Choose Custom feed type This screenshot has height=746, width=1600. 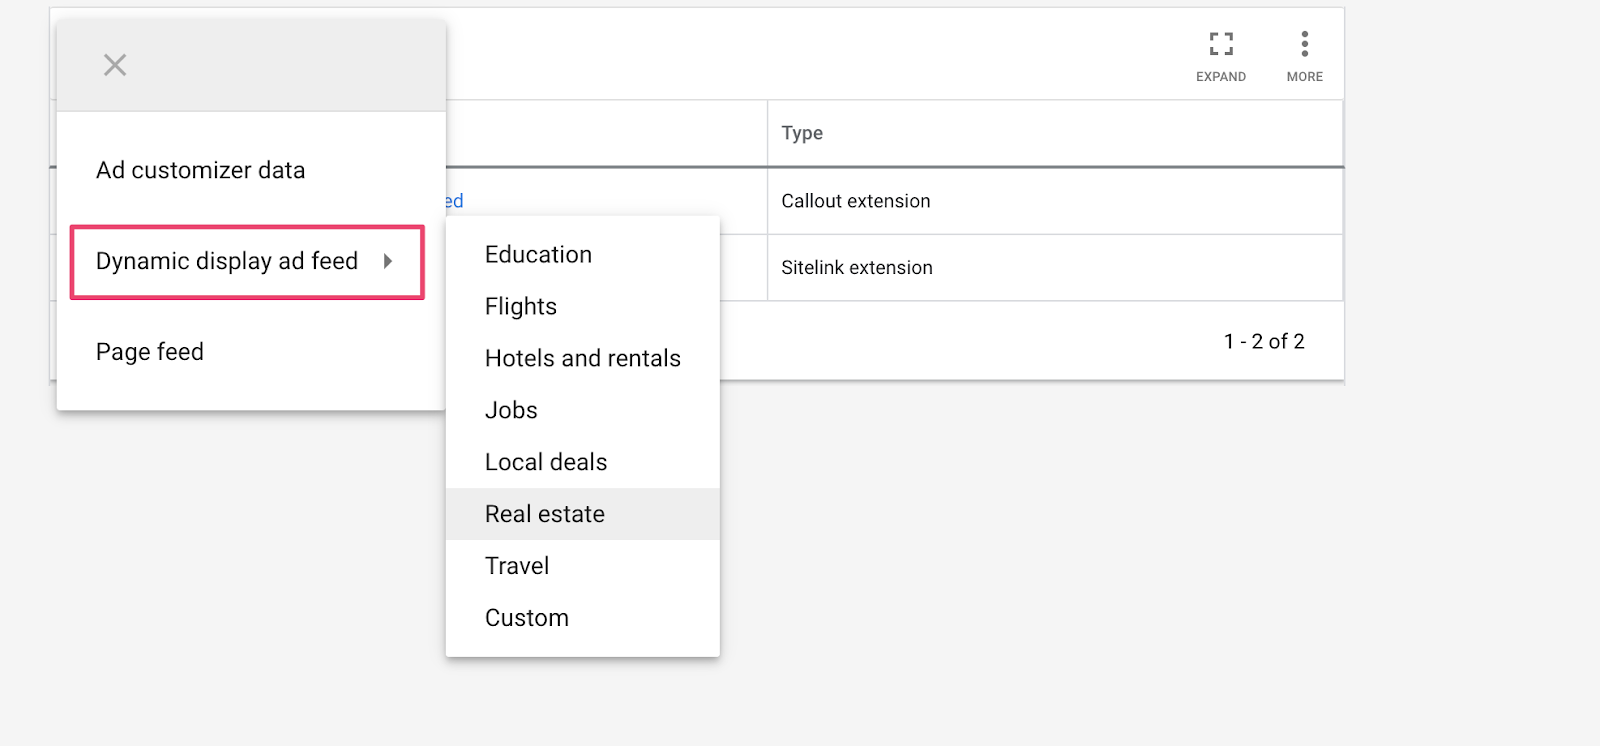click(527, 619)
